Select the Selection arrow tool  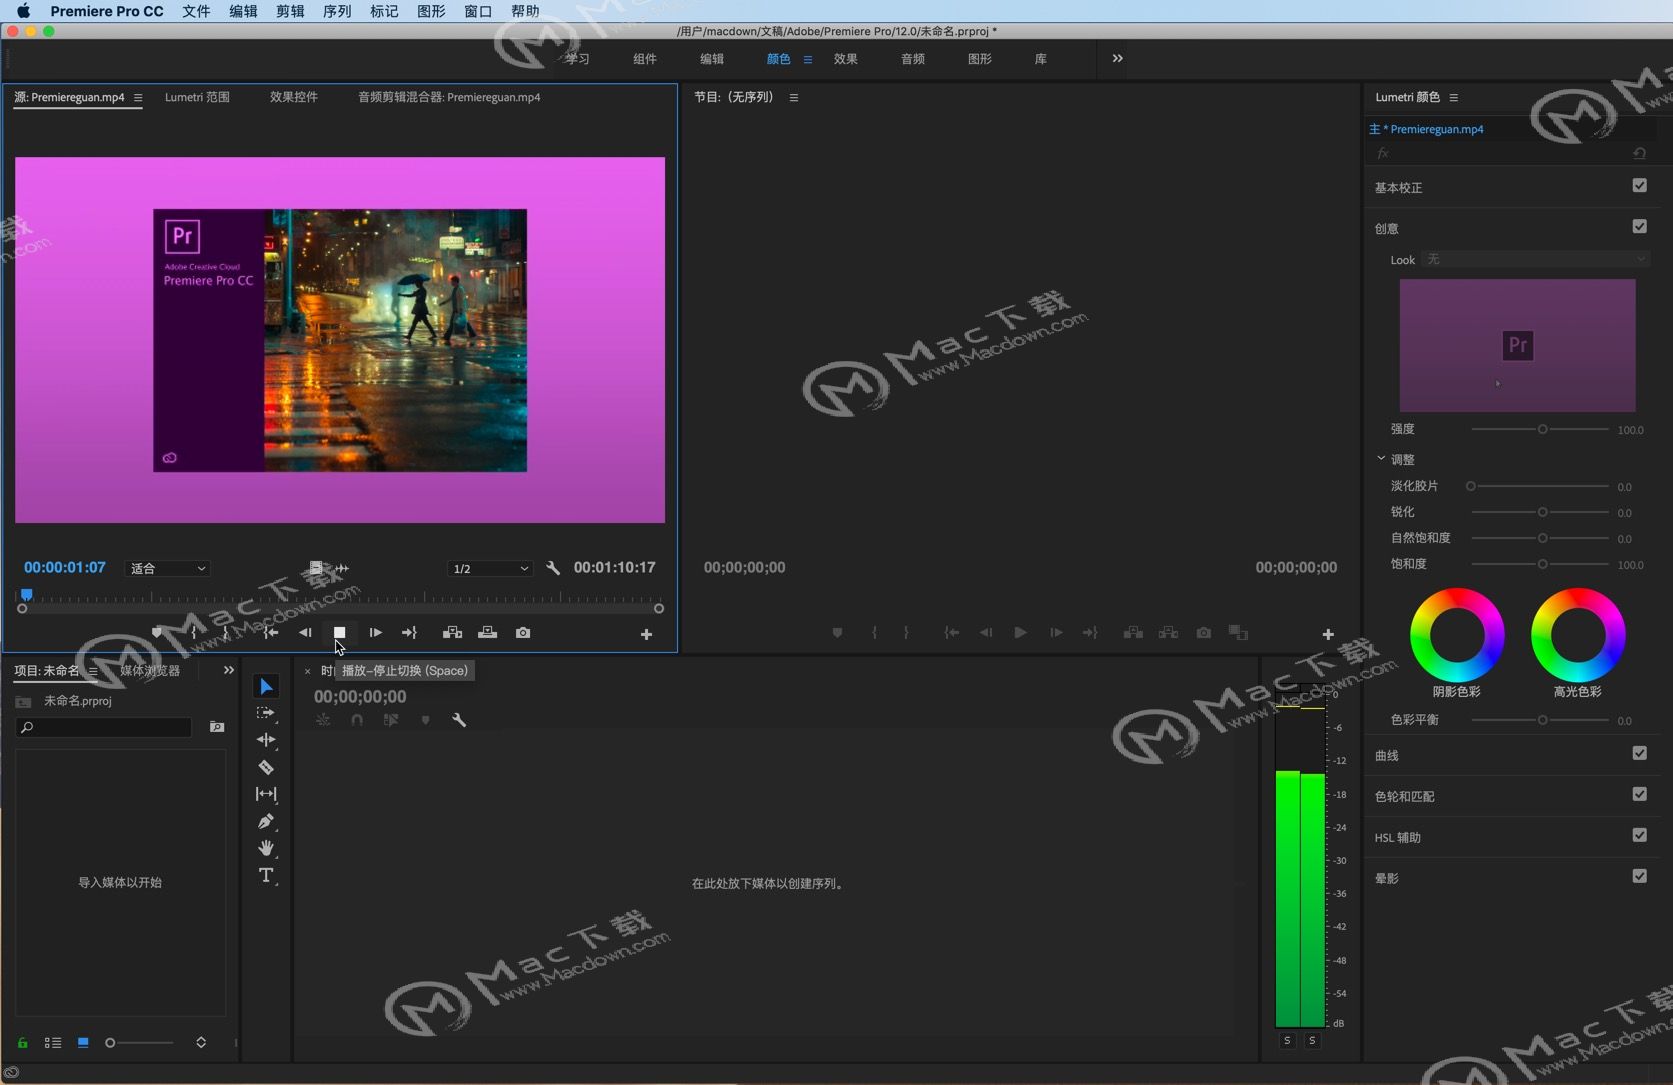(266, 686)
